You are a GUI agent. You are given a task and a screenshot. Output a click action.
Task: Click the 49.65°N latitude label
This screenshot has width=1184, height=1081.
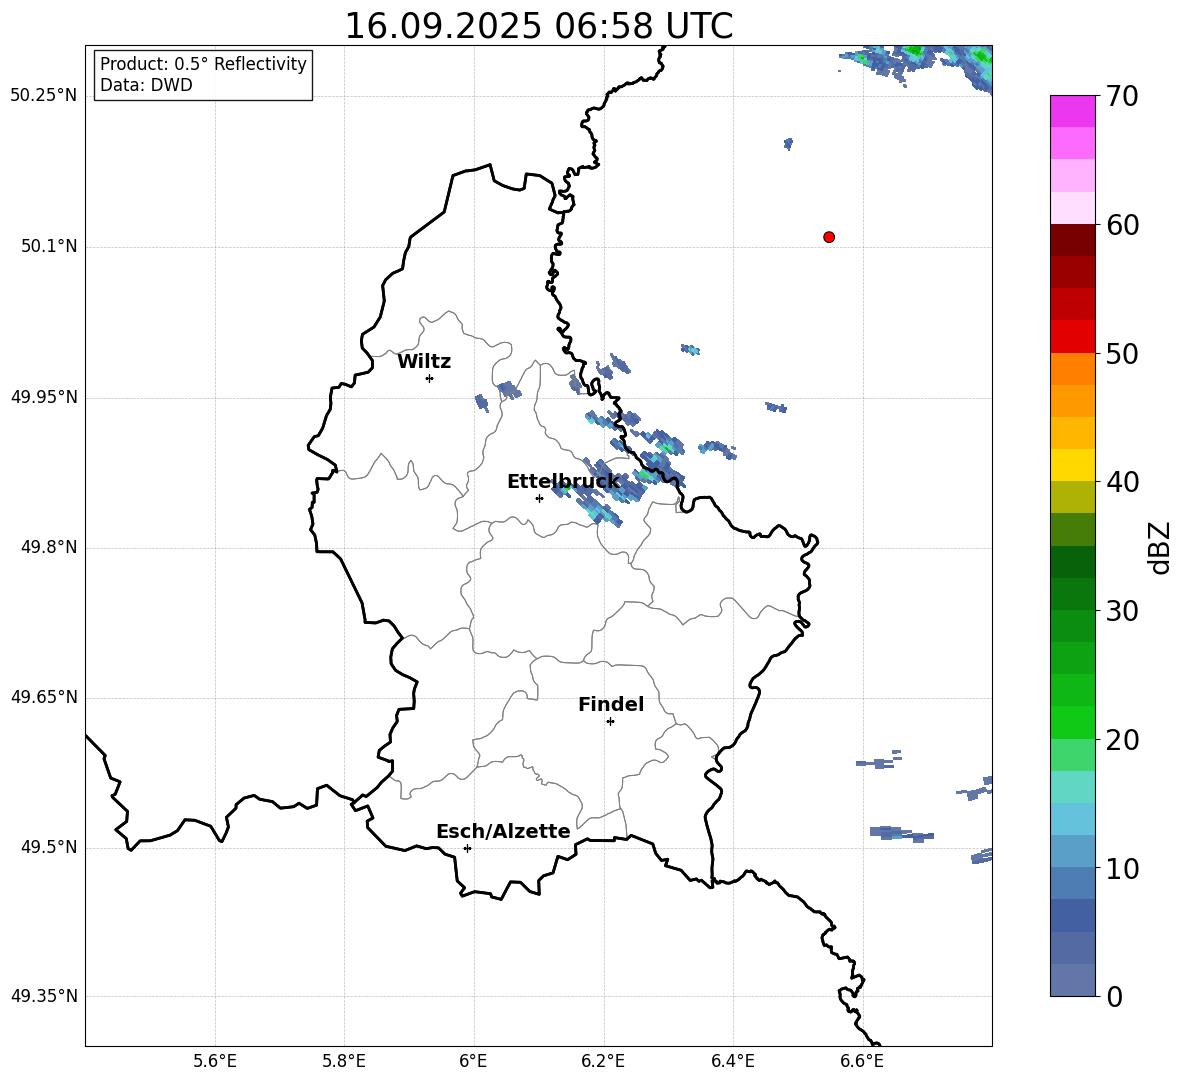(x=44, y=697)
